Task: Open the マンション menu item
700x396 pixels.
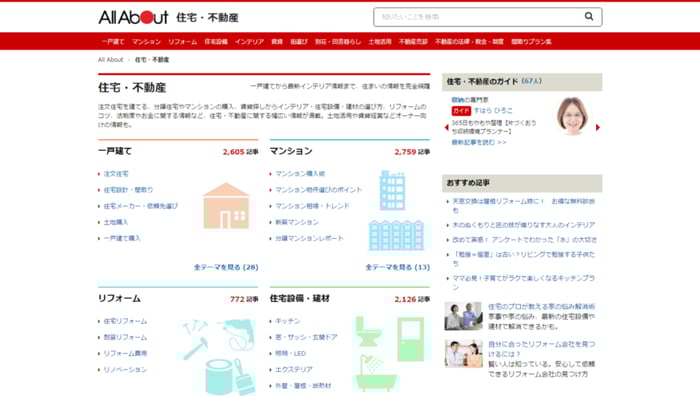Action: 146,42
